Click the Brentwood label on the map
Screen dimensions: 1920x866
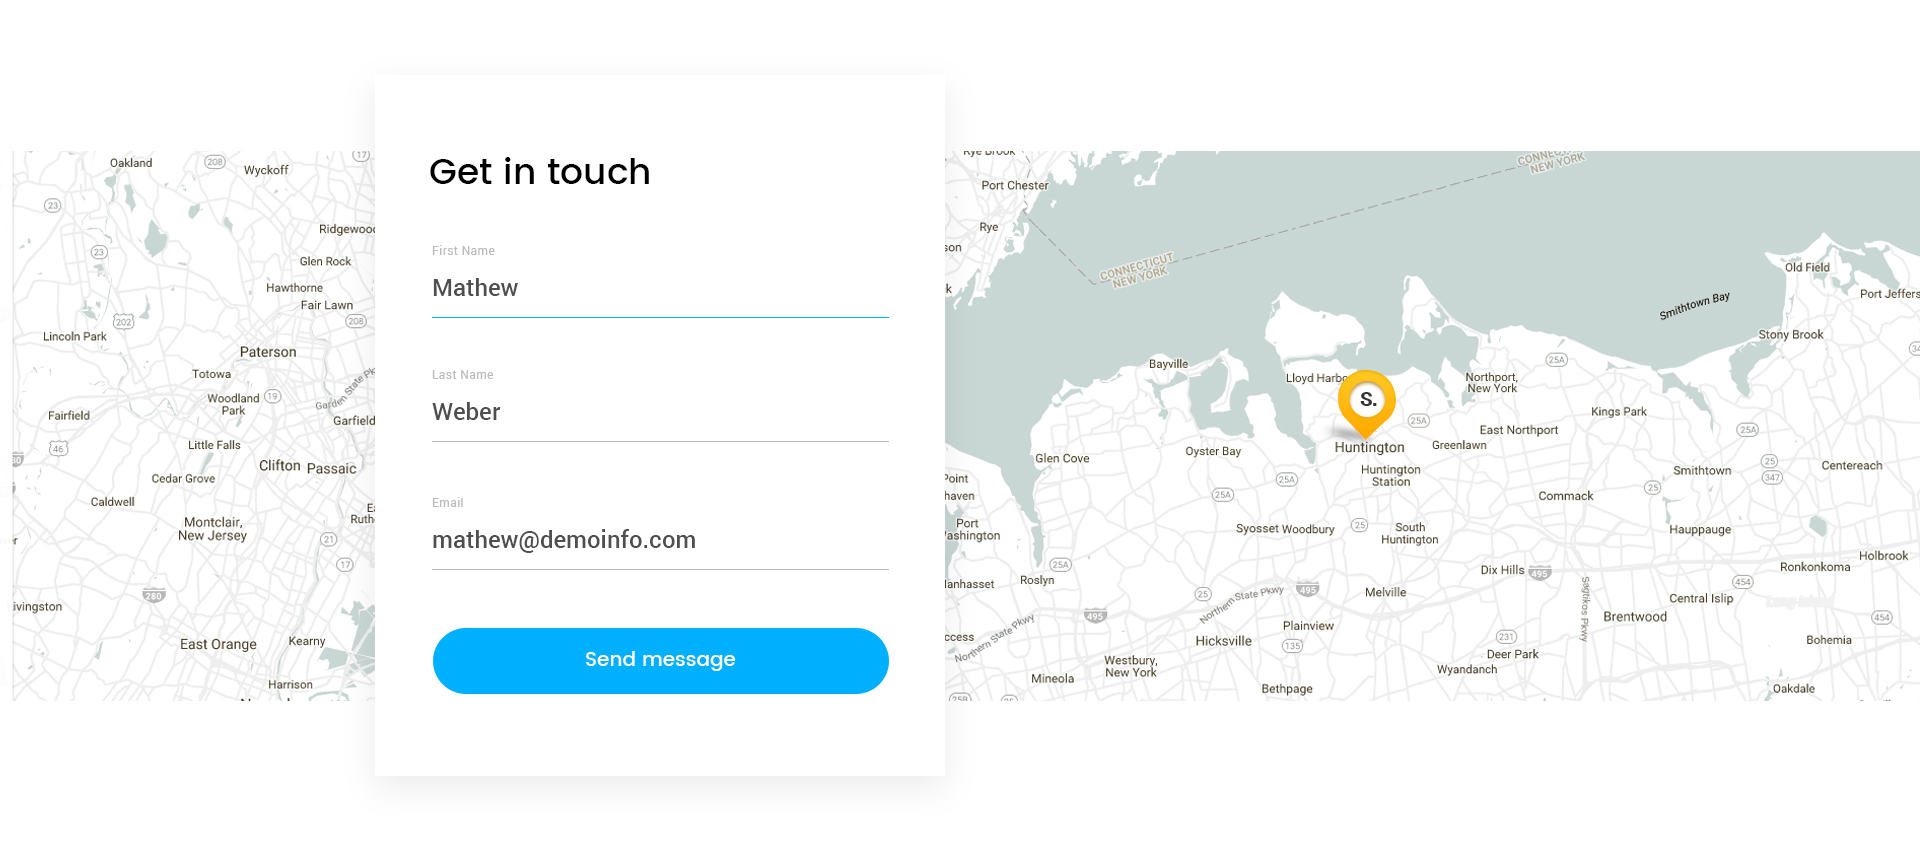(1635, 617)
